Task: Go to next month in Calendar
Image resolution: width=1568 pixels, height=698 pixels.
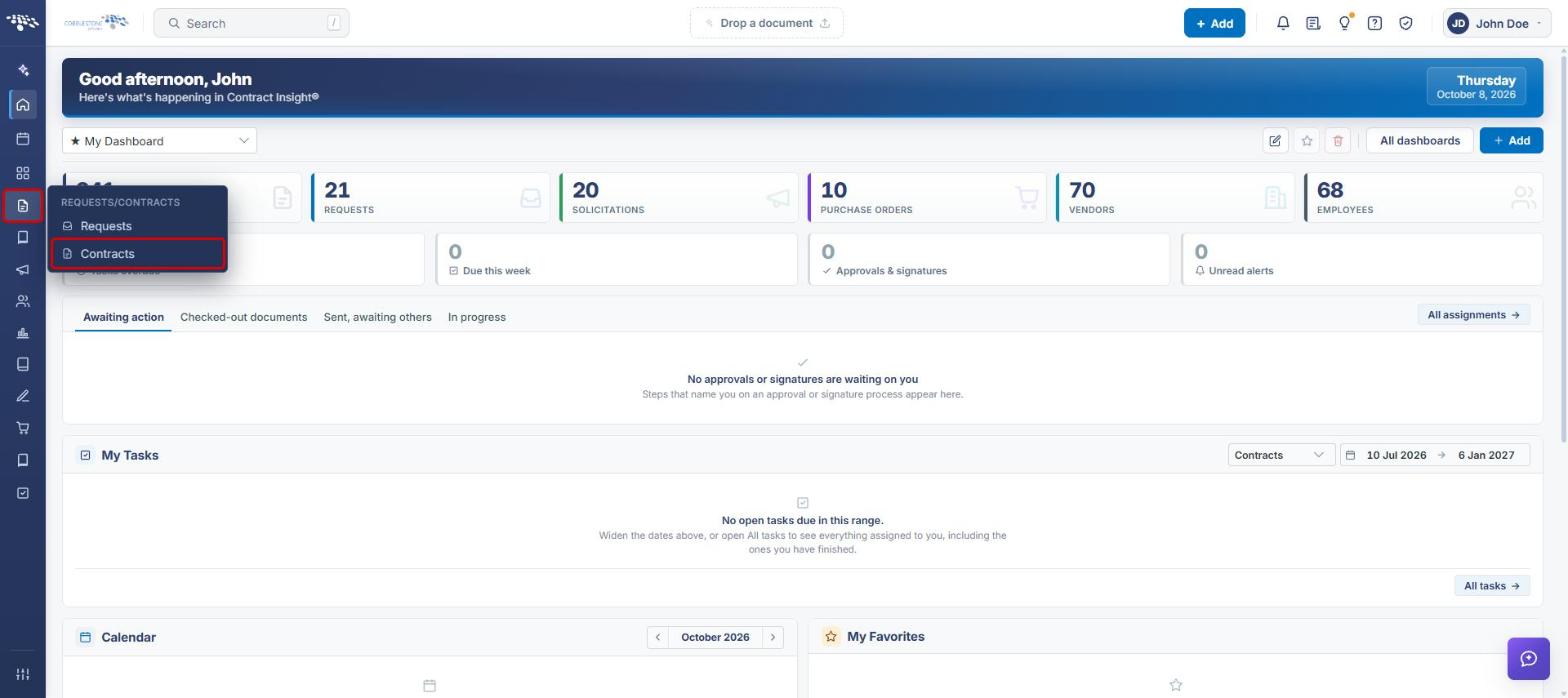Action: pyautogui.click(x=773, y=637)
